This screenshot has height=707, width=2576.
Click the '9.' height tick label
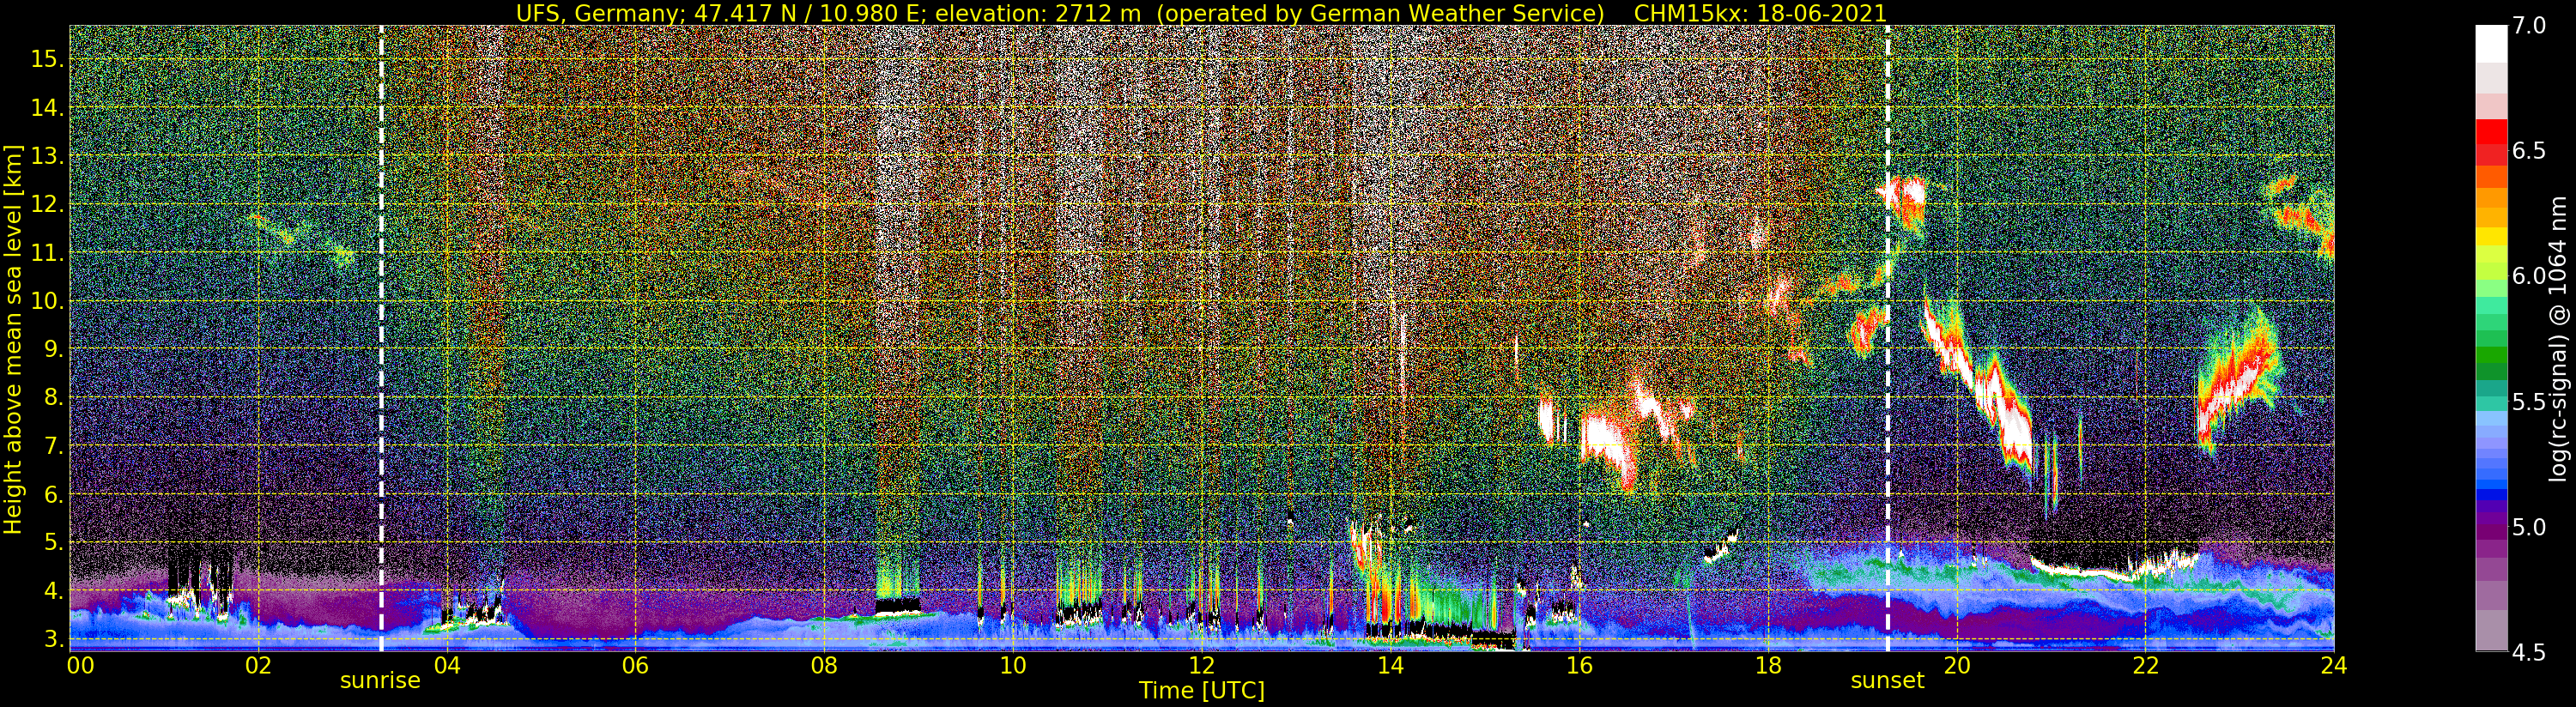(53, 349)
